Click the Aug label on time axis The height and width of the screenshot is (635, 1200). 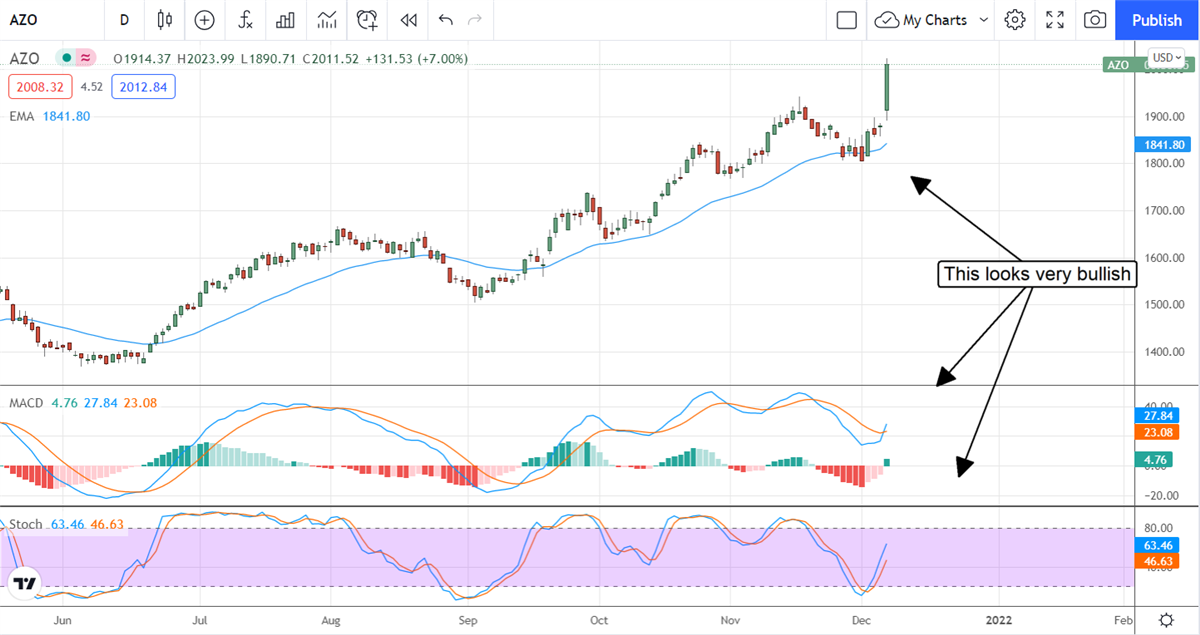click(331, 620)
